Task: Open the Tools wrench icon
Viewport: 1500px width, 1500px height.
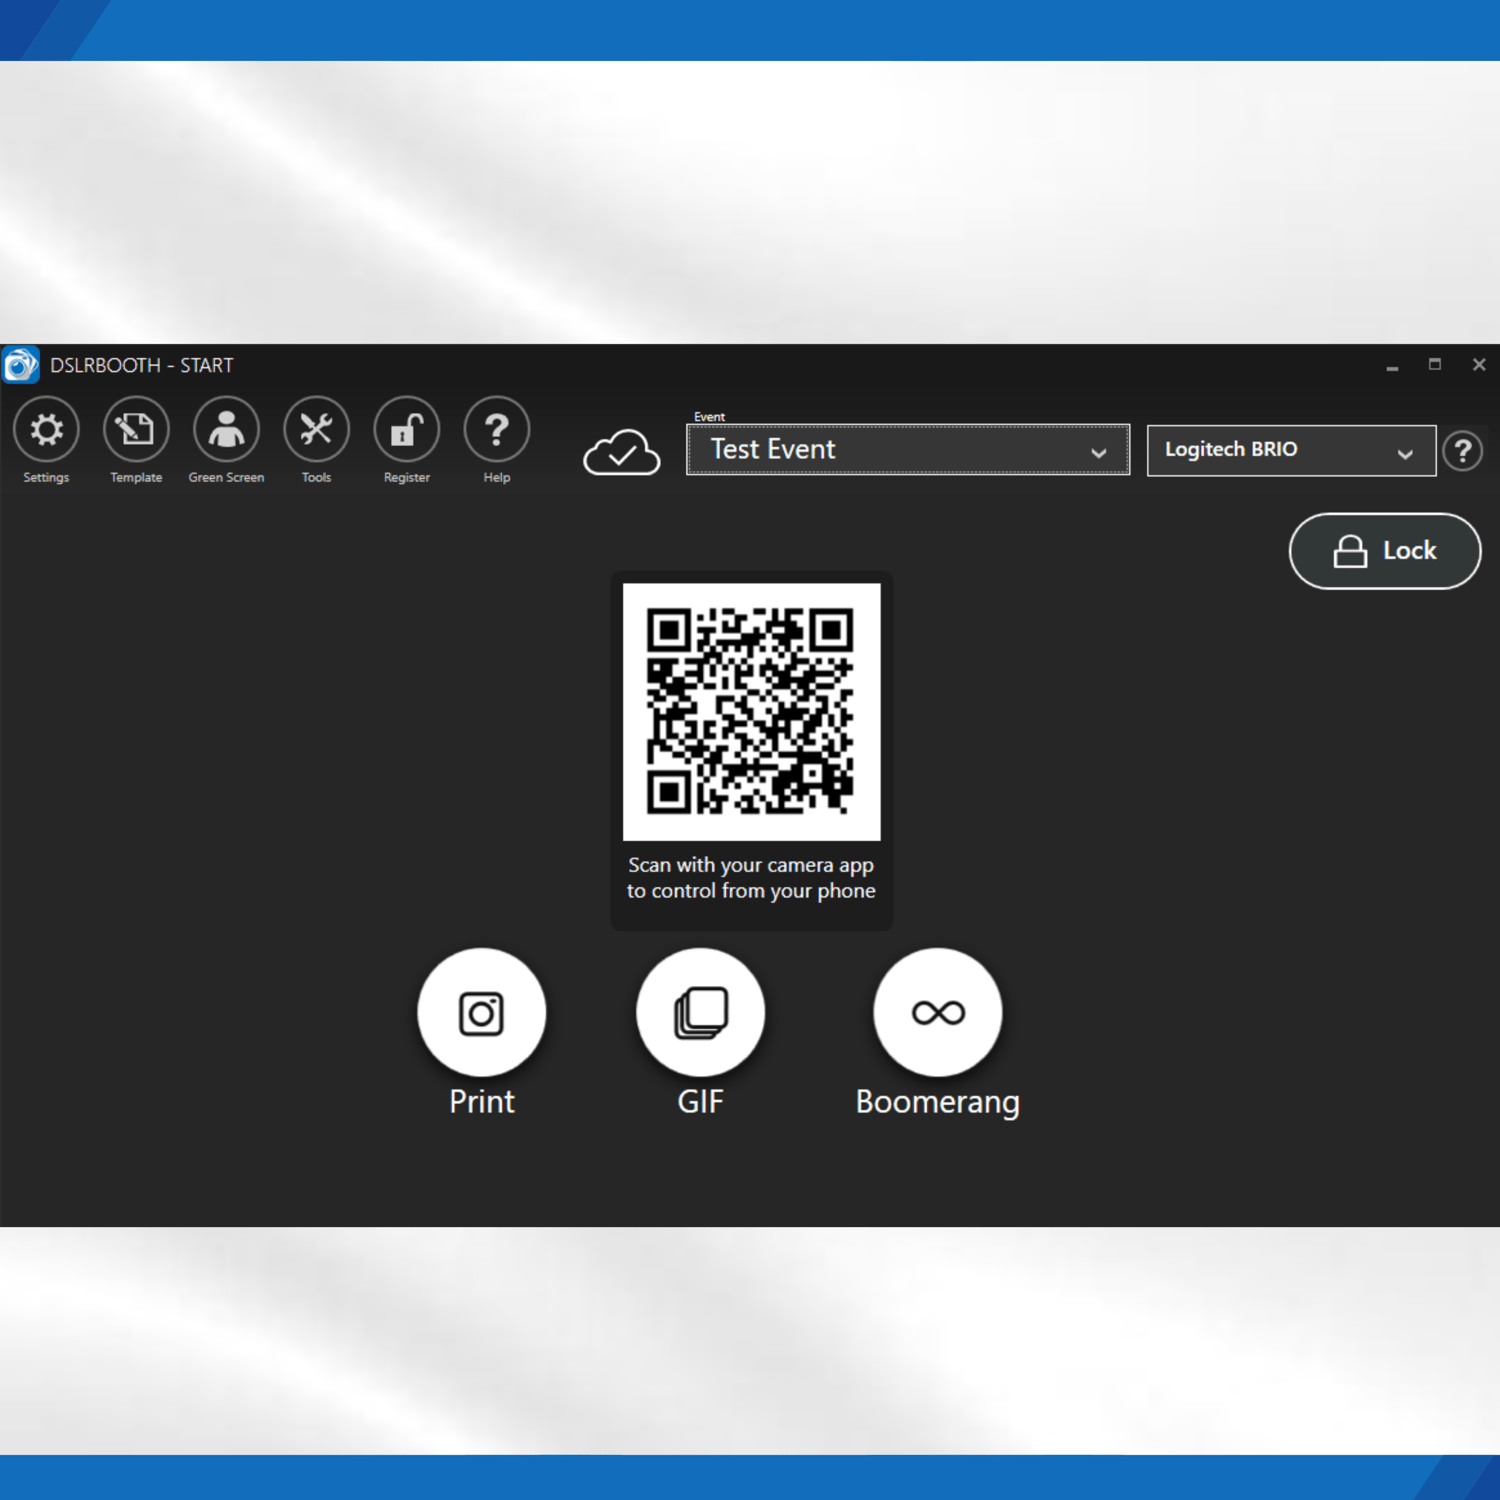Action: tap(316, 430)
